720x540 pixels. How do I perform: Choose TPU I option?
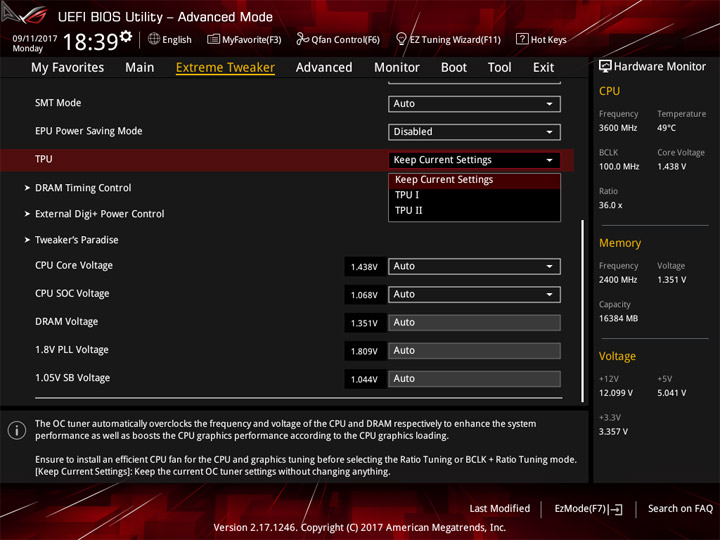coord(474,195)
